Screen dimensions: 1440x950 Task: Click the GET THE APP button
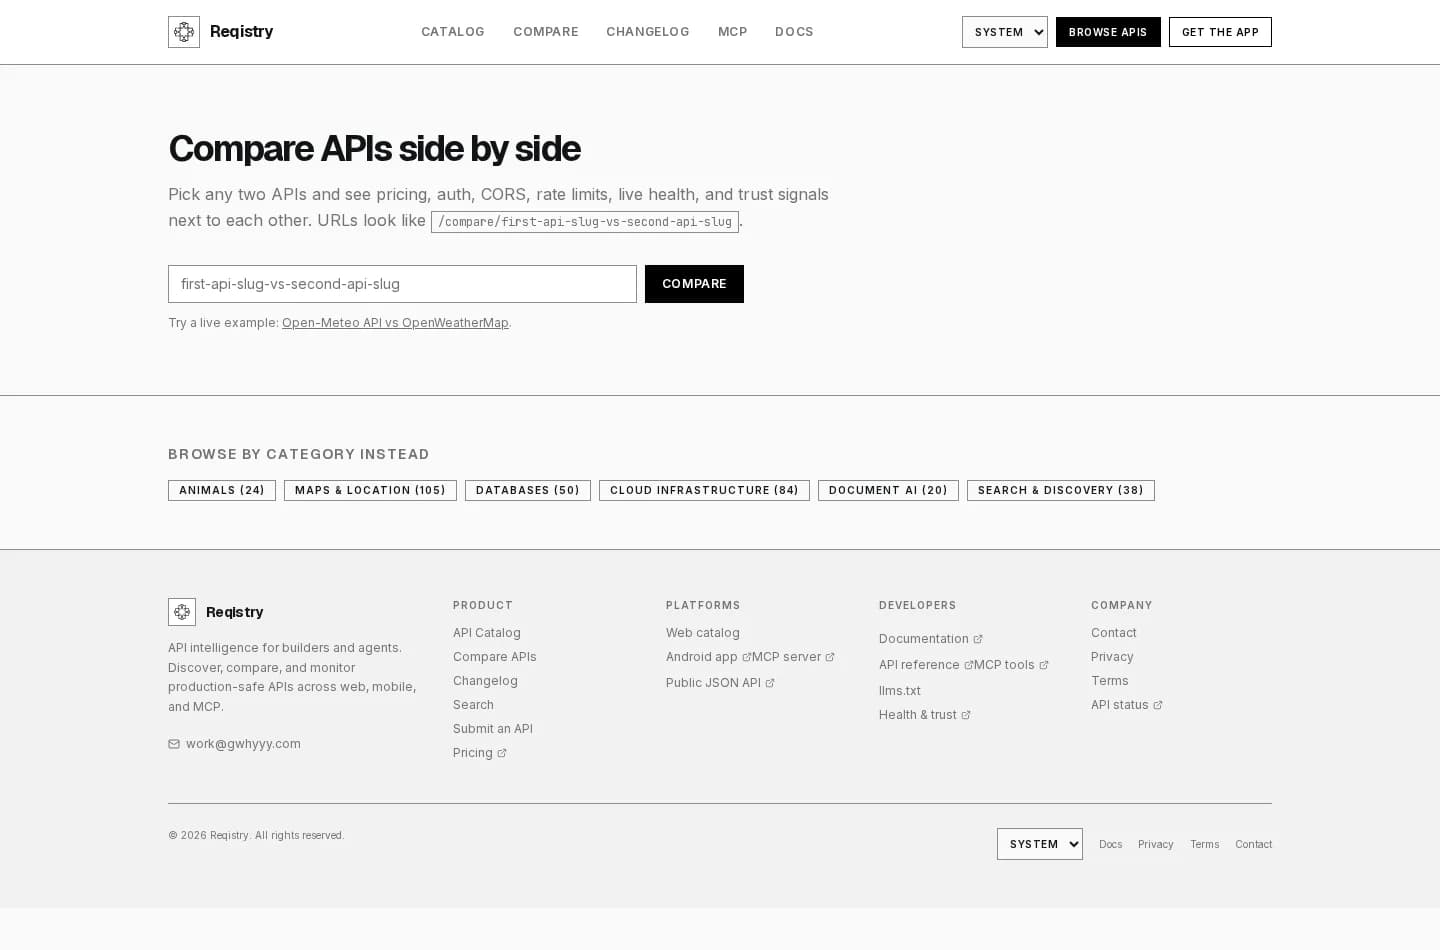1220,32
